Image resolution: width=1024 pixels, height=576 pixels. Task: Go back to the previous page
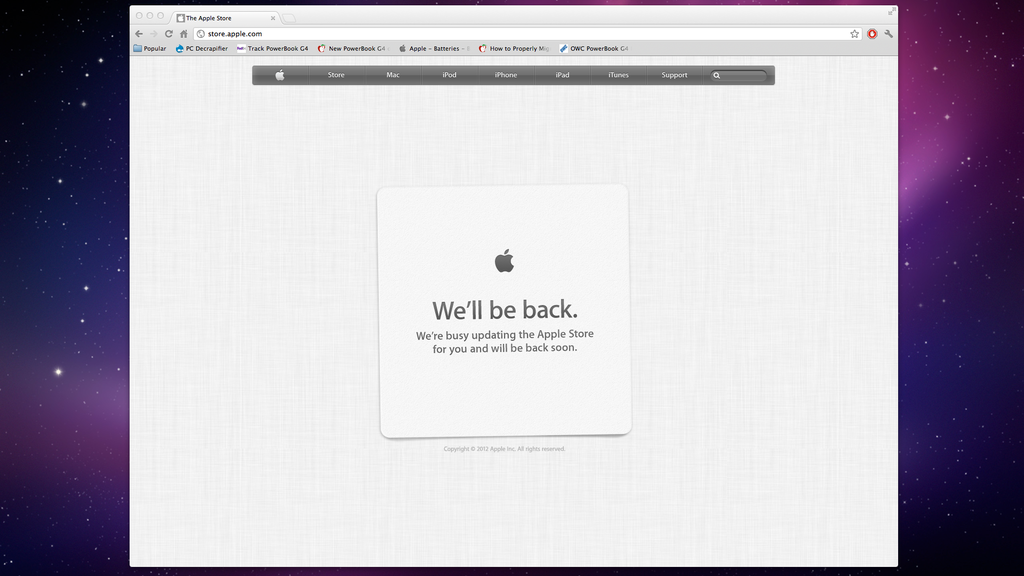139,34
